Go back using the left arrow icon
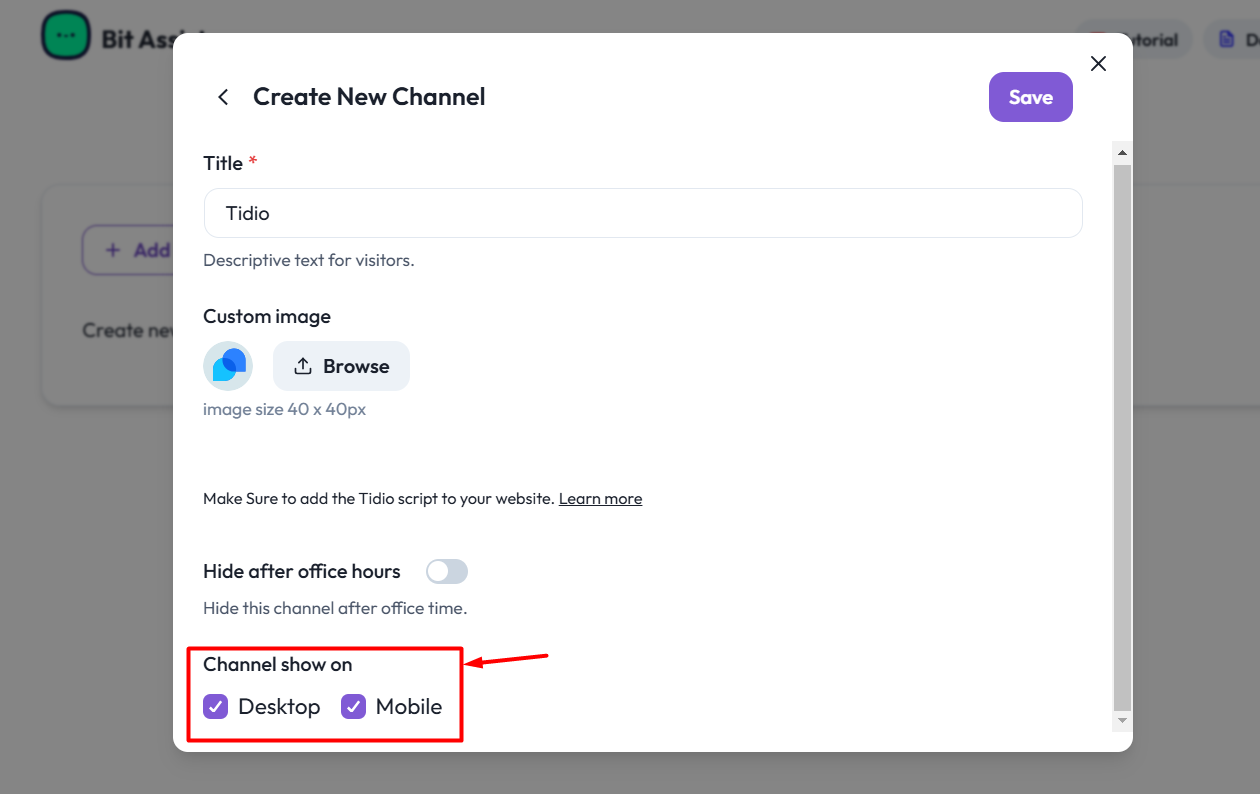The image size is (1260, 794). click(x=223, y=97)
